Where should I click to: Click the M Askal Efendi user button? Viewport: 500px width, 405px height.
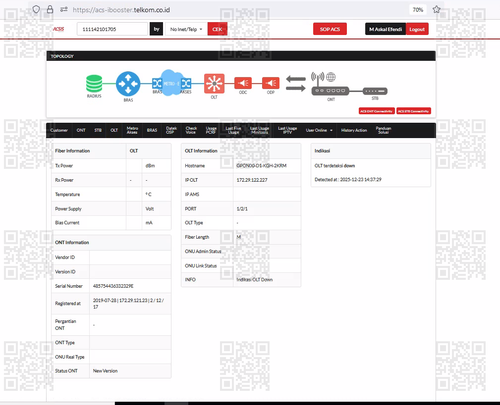coord(385,29)
